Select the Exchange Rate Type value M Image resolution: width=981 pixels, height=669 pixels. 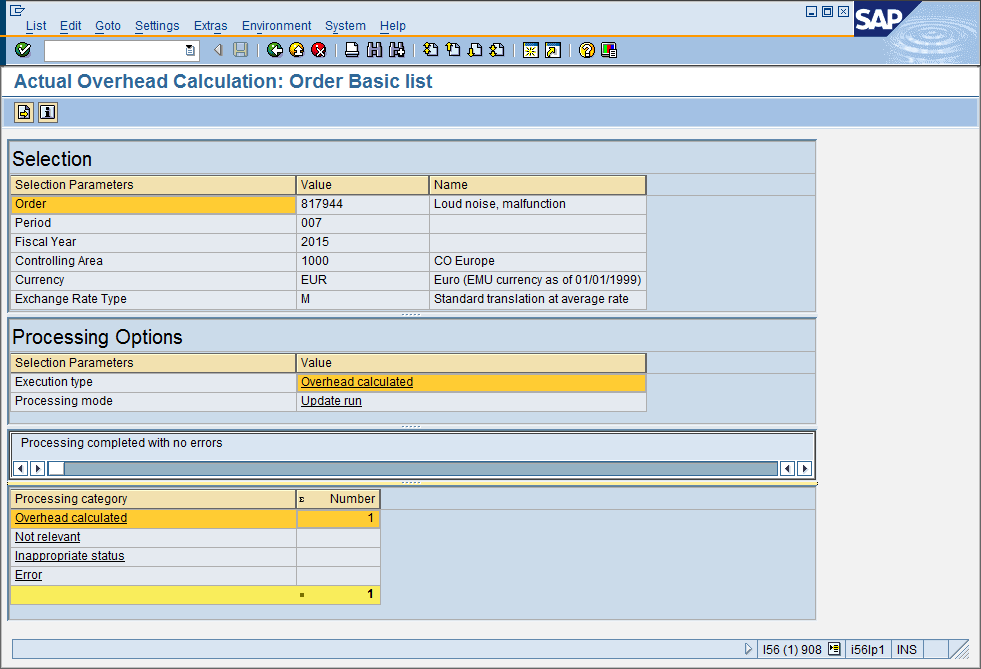[362, 299]
